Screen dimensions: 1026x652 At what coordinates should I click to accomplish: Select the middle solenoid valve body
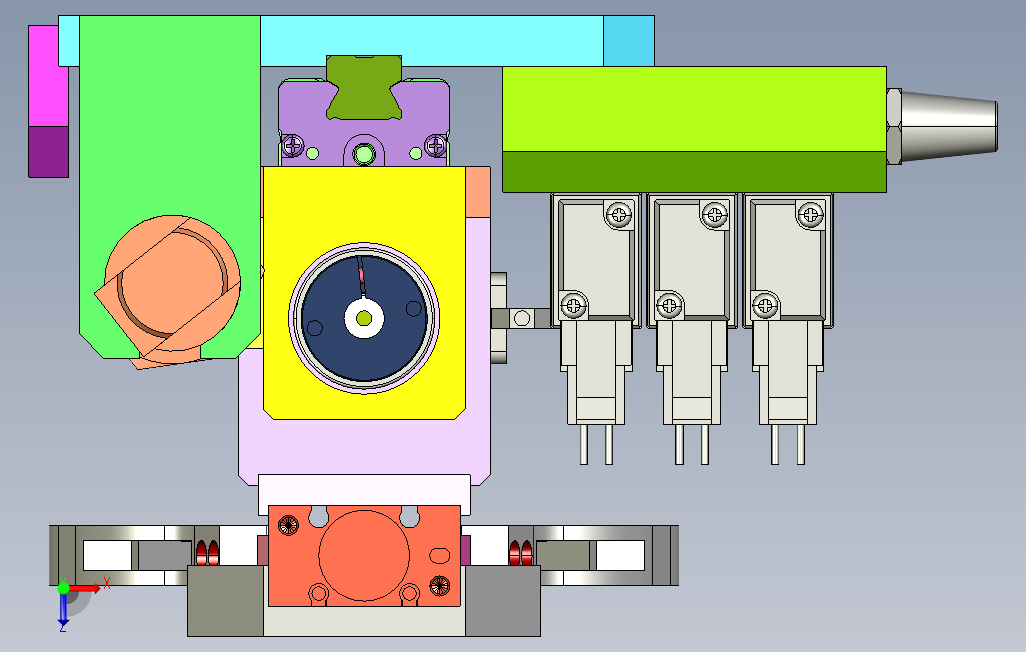coord(692,262)
